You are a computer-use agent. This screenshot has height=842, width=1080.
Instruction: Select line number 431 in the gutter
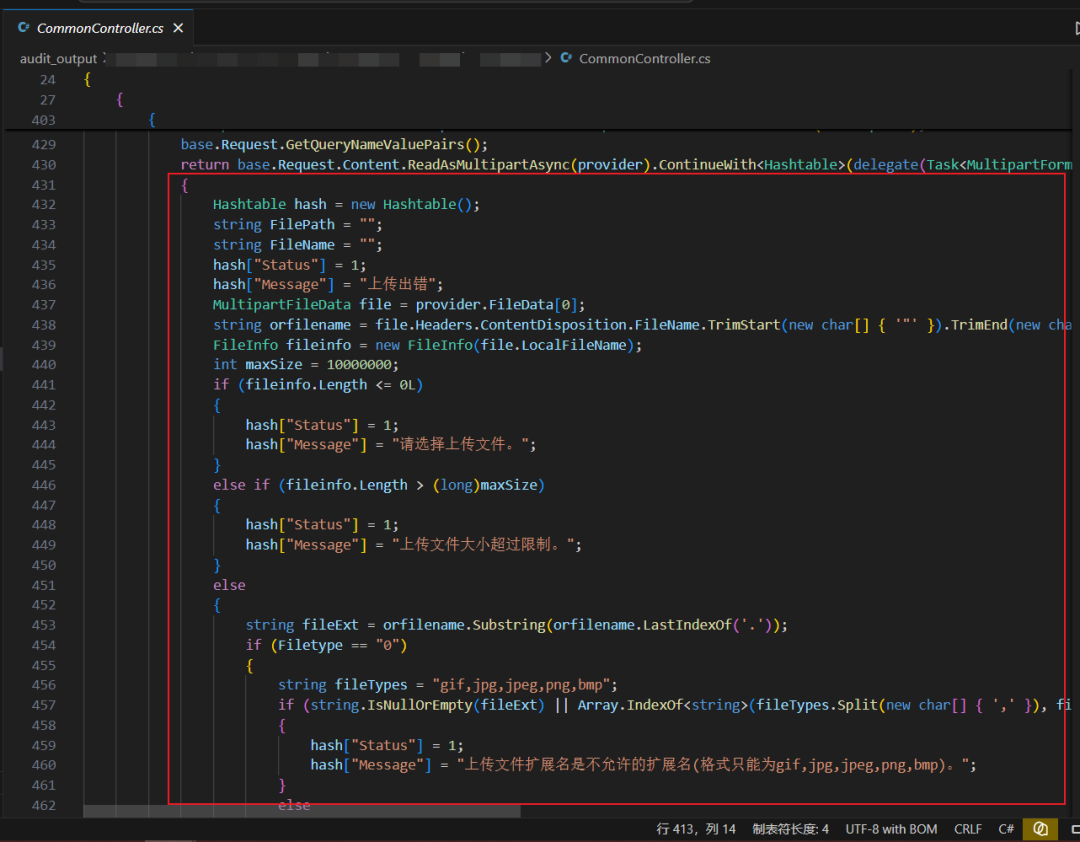tap(43, 185)
